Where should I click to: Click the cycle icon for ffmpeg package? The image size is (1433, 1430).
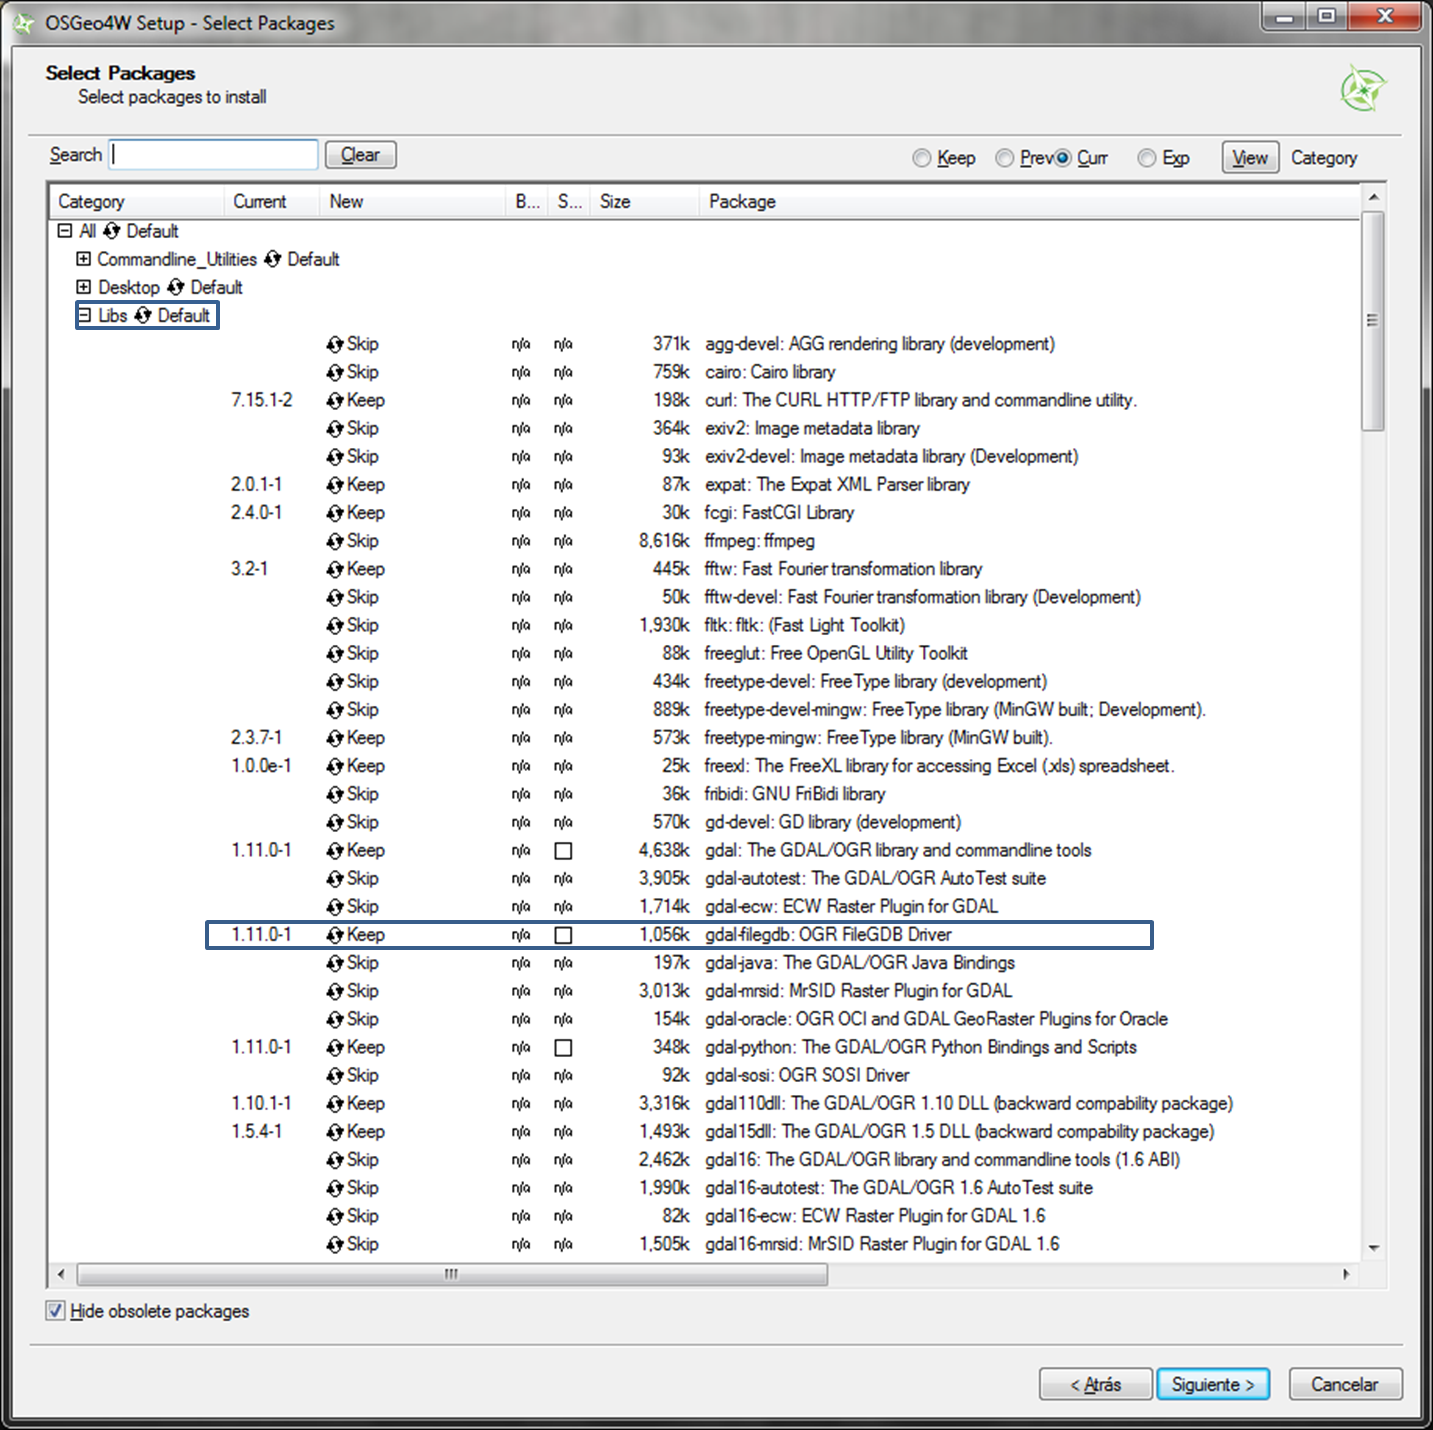335,541
